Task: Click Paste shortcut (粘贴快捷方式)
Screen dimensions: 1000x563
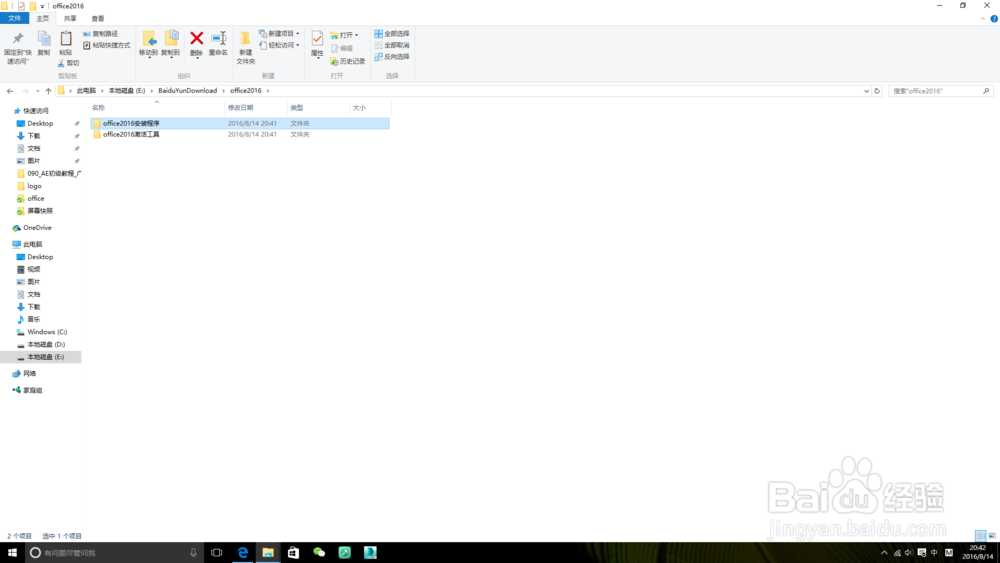Action: [x=107, y=45]
